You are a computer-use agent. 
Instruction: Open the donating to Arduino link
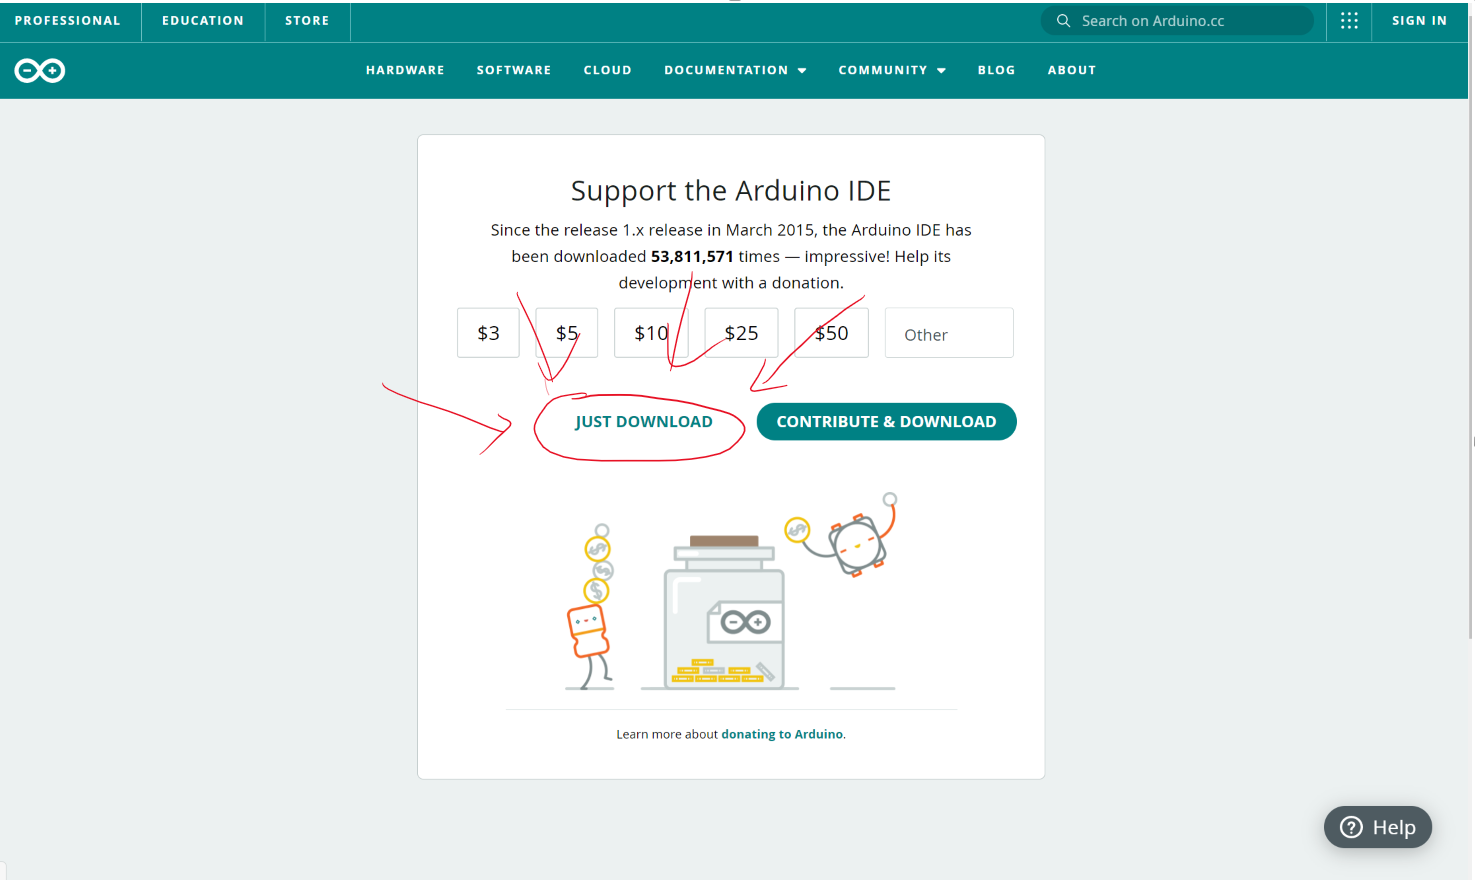click(x=782, y=734)
